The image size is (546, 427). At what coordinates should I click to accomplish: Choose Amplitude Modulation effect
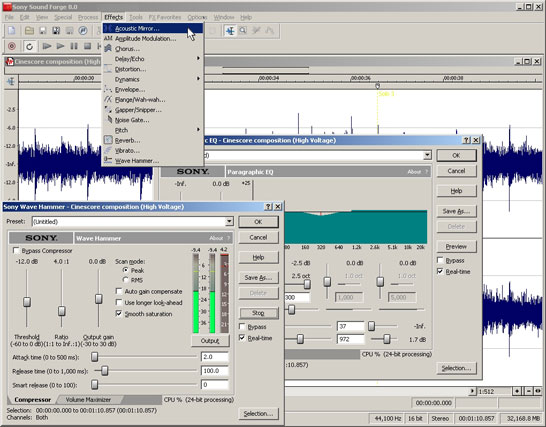[153, 39]
